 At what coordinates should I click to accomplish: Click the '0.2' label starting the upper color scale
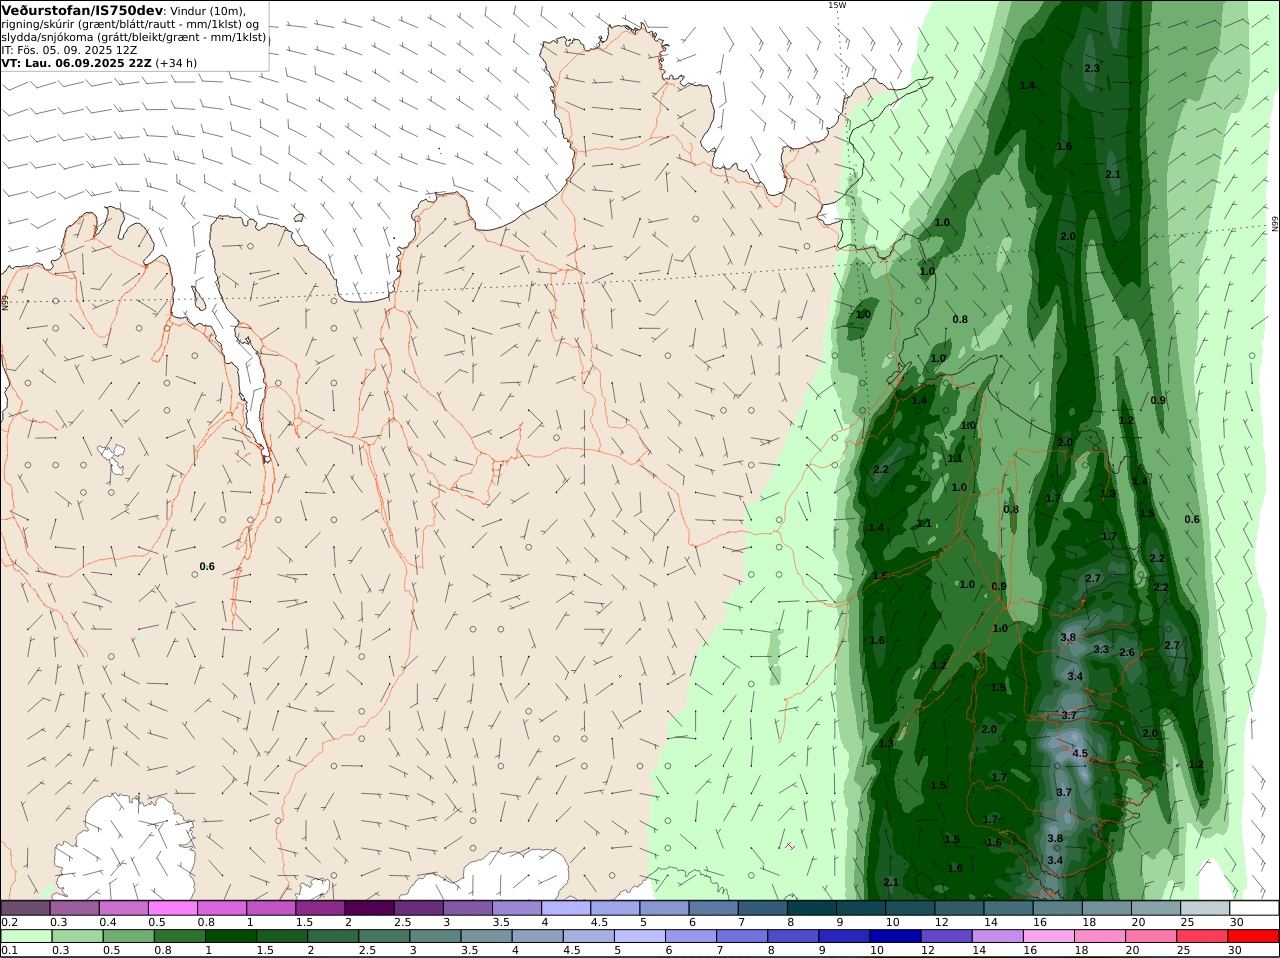[x=10, y=922]
